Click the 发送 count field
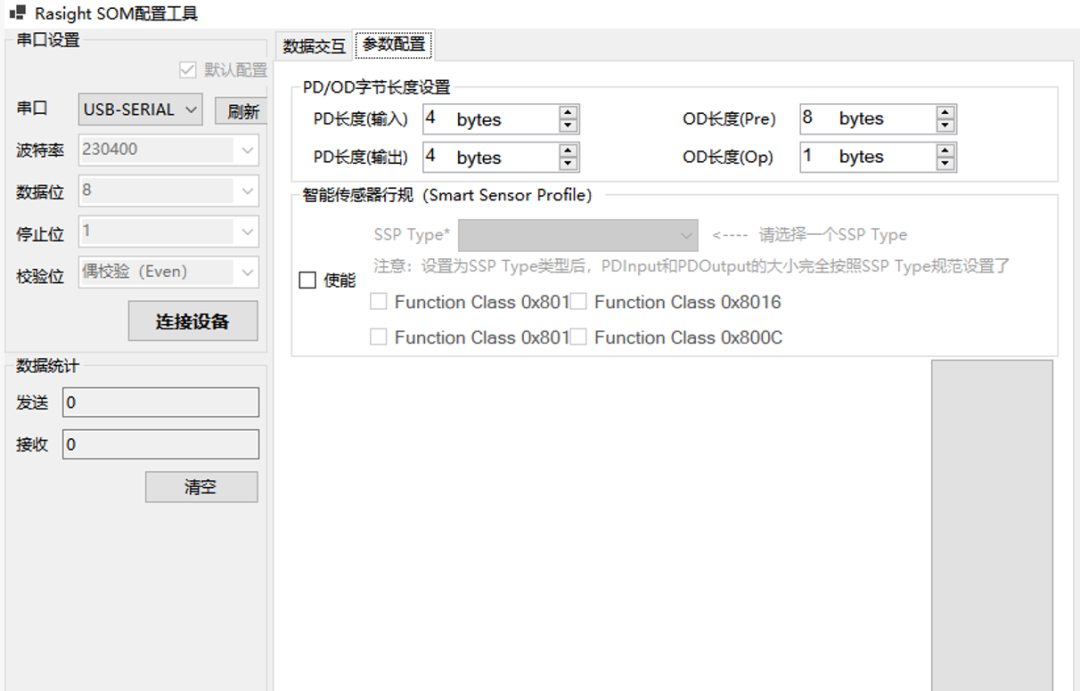 [160, 402]
